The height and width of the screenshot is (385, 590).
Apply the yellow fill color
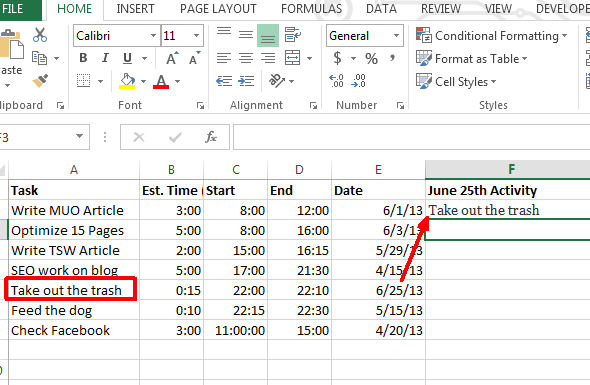pos(127,81)
